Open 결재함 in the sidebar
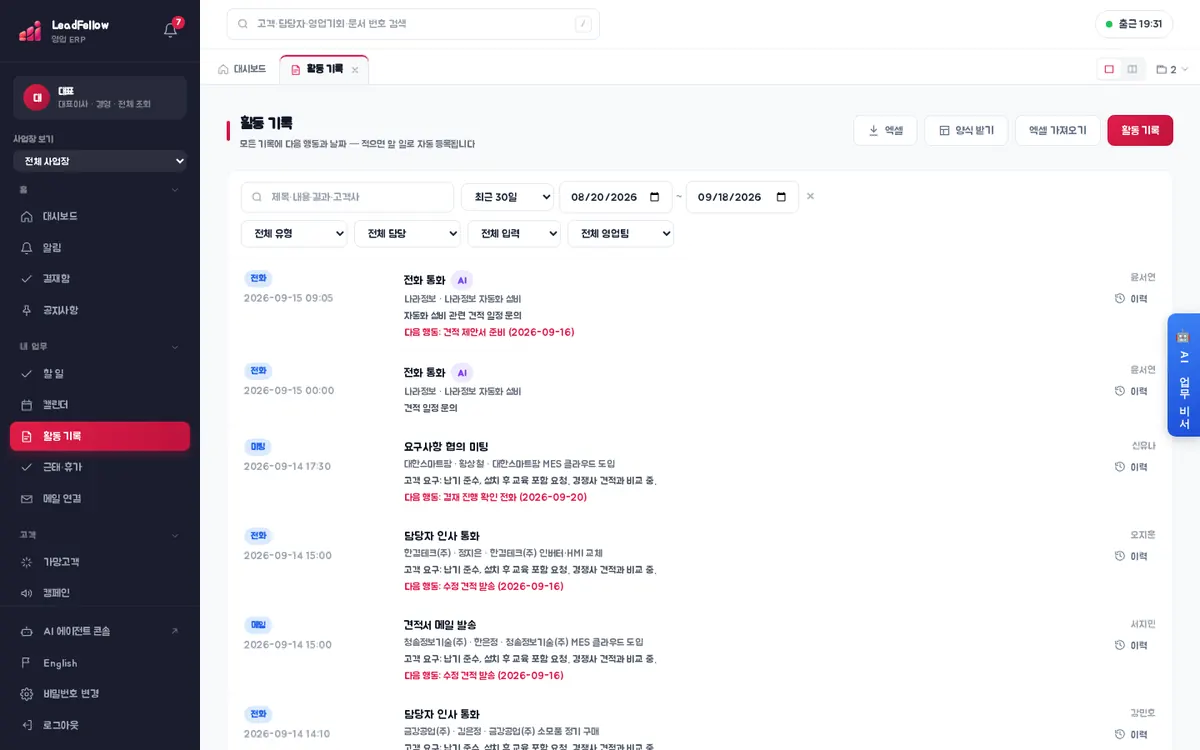 point(100,279)
